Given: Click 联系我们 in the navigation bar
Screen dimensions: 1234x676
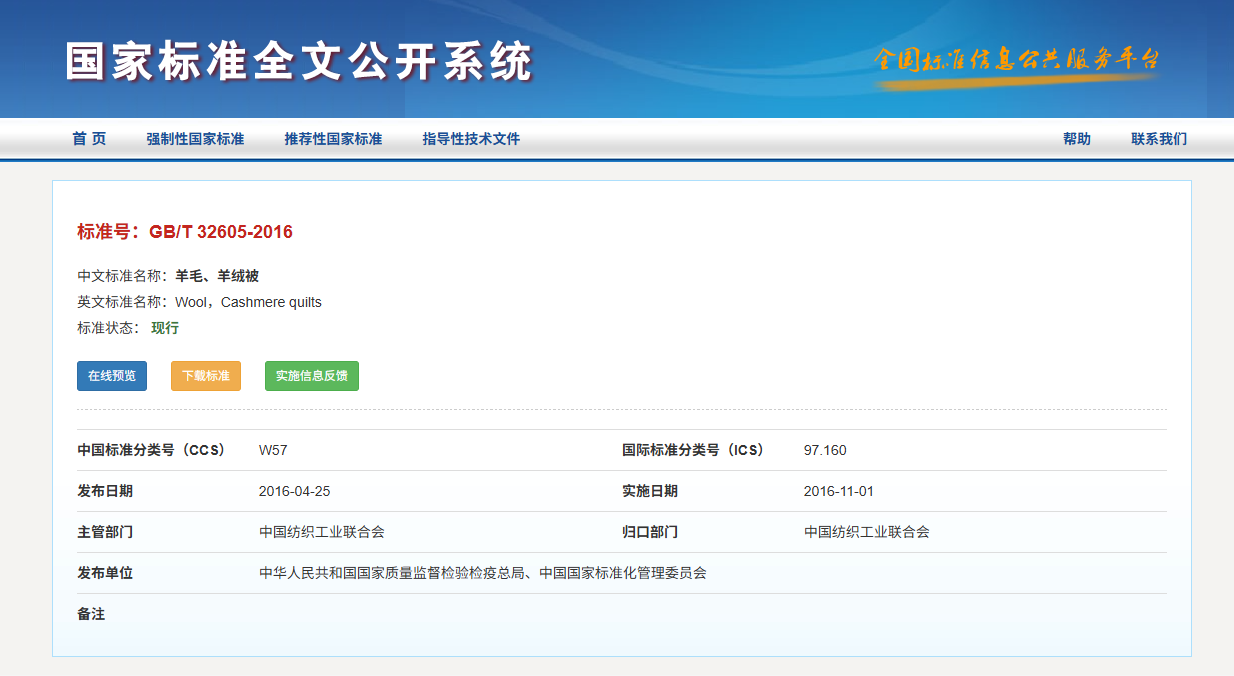Looking at the screenshot, I should [x=1159, y=139].
